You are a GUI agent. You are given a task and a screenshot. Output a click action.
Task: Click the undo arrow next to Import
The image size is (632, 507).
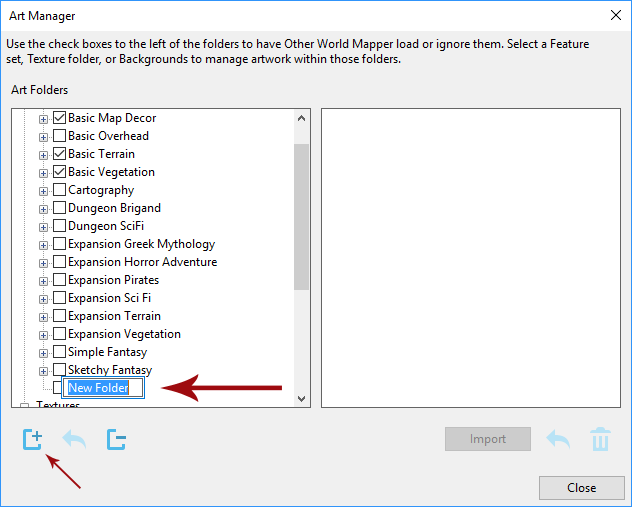click(558, 439)
